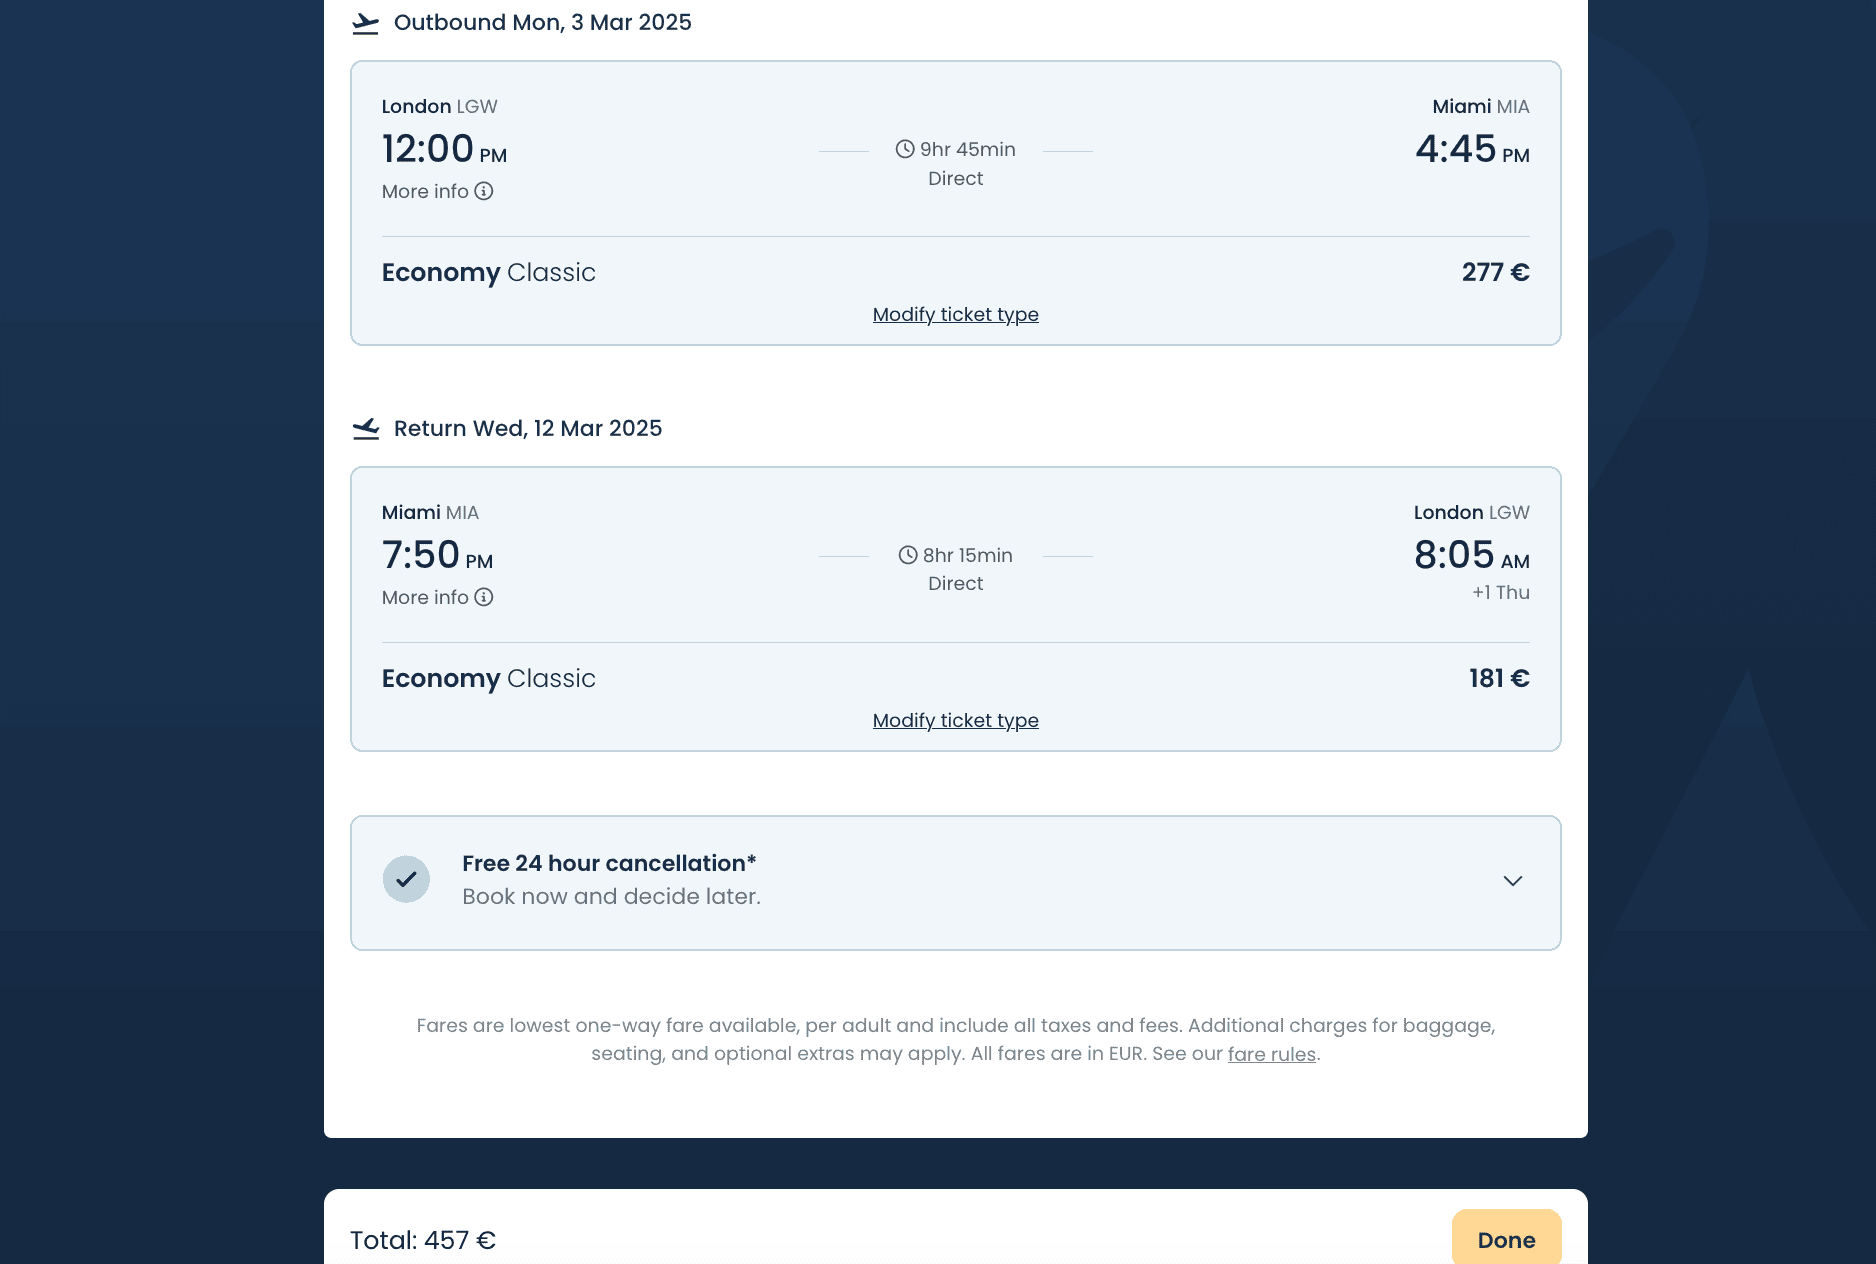Click the clock icon beside 9hr 45min

tap(905, 149)
